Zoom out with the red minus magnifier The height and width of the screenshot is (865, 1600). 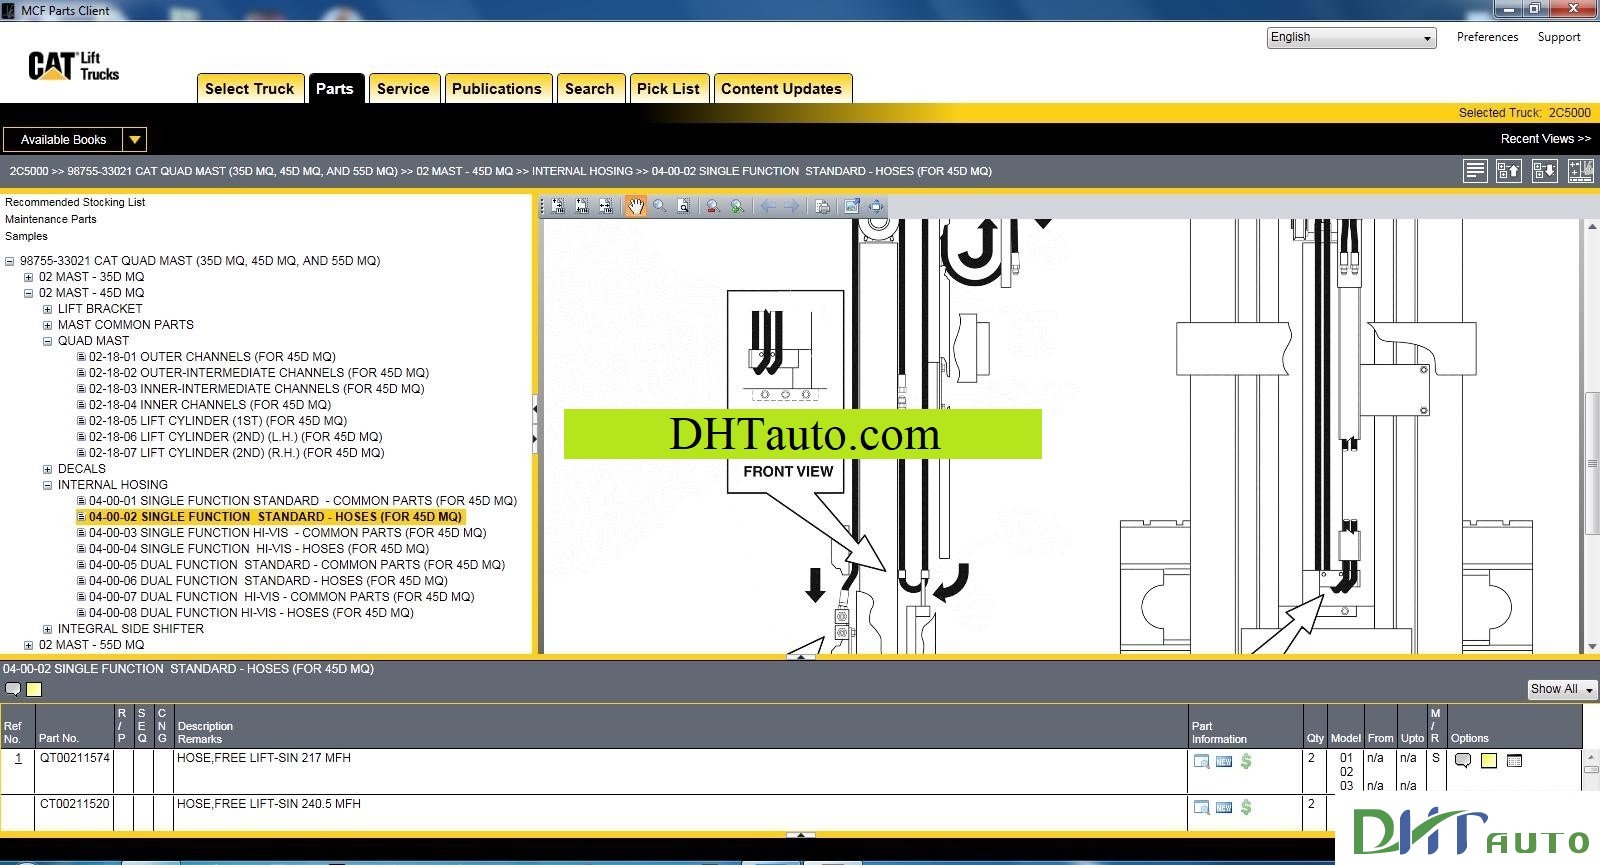tap(713, 206)
